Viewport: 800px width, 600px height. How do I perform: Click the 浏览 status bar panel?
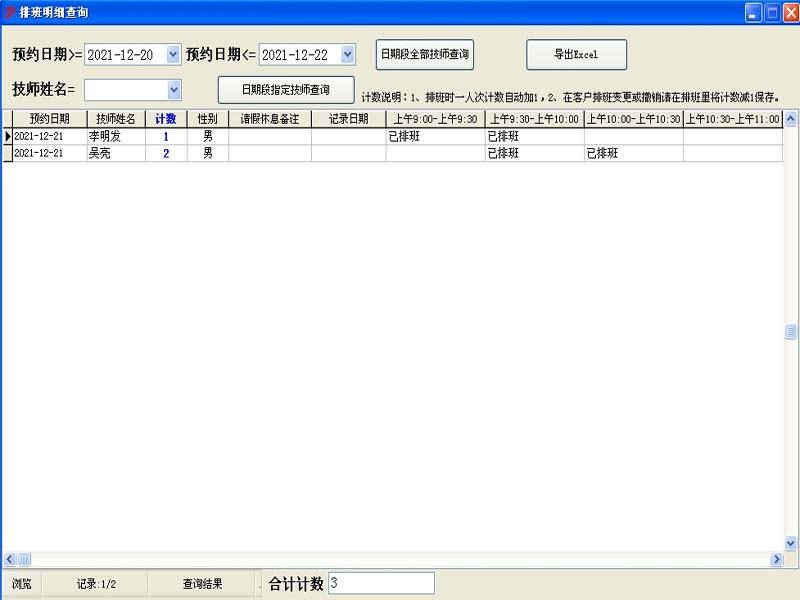(21, 584)
